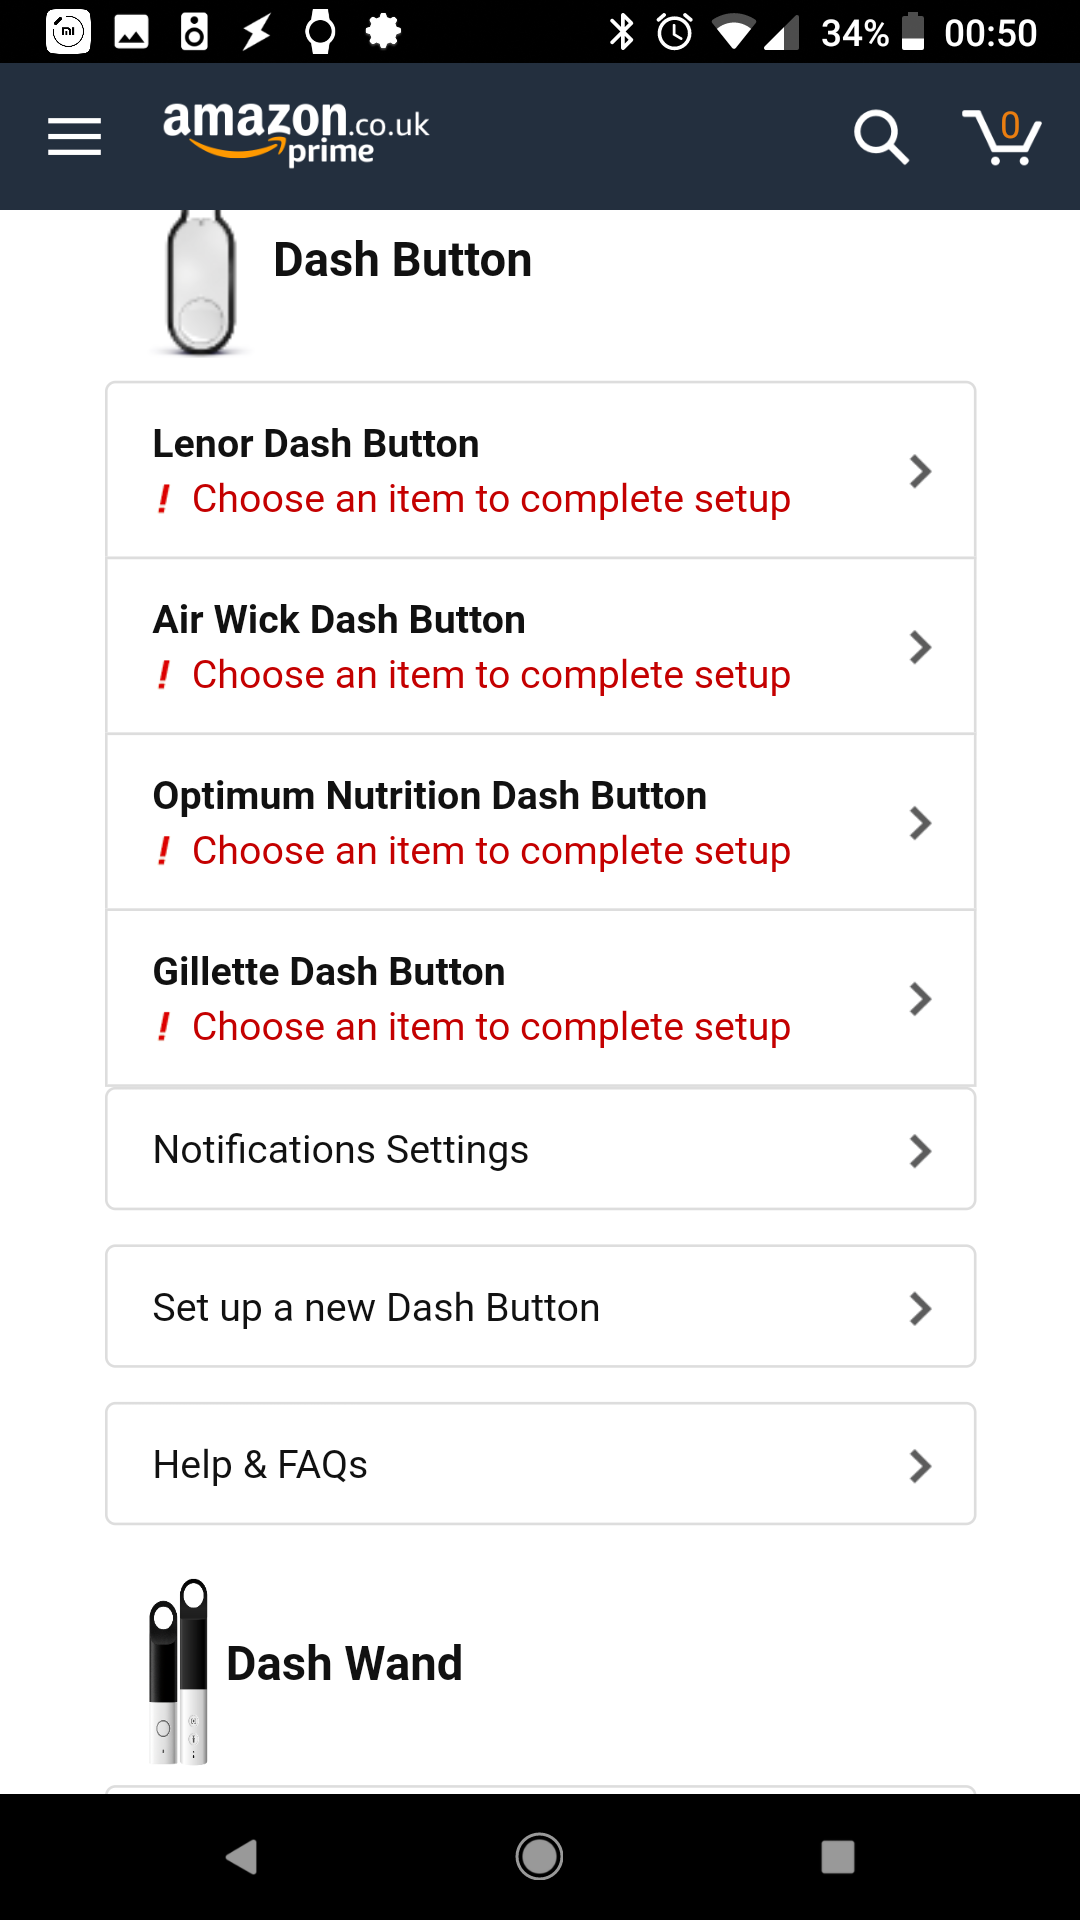Screen dimensions: 1080x1920
Task: Tap the Dash Button device image
Action: click(201, 284)
